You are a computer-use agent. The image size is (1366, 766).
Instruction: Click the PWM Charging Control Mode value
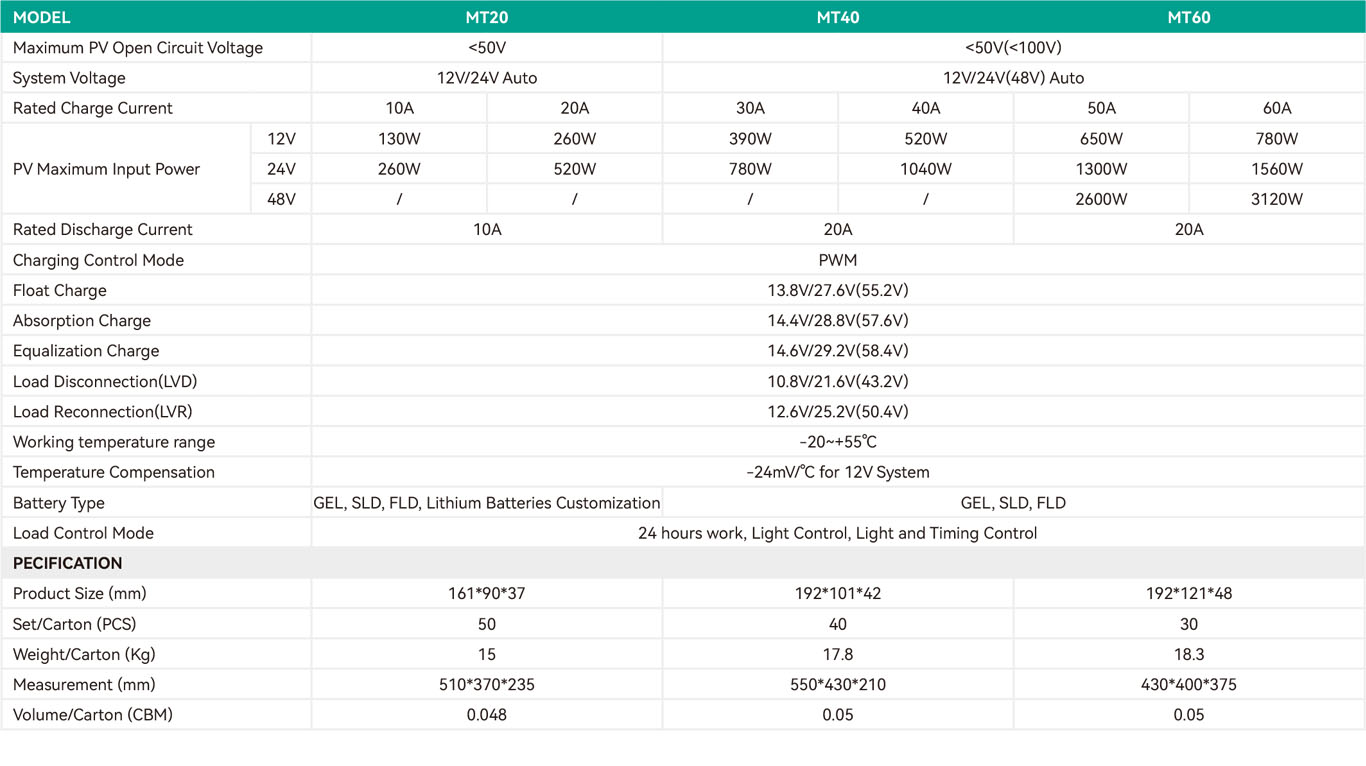838,260
